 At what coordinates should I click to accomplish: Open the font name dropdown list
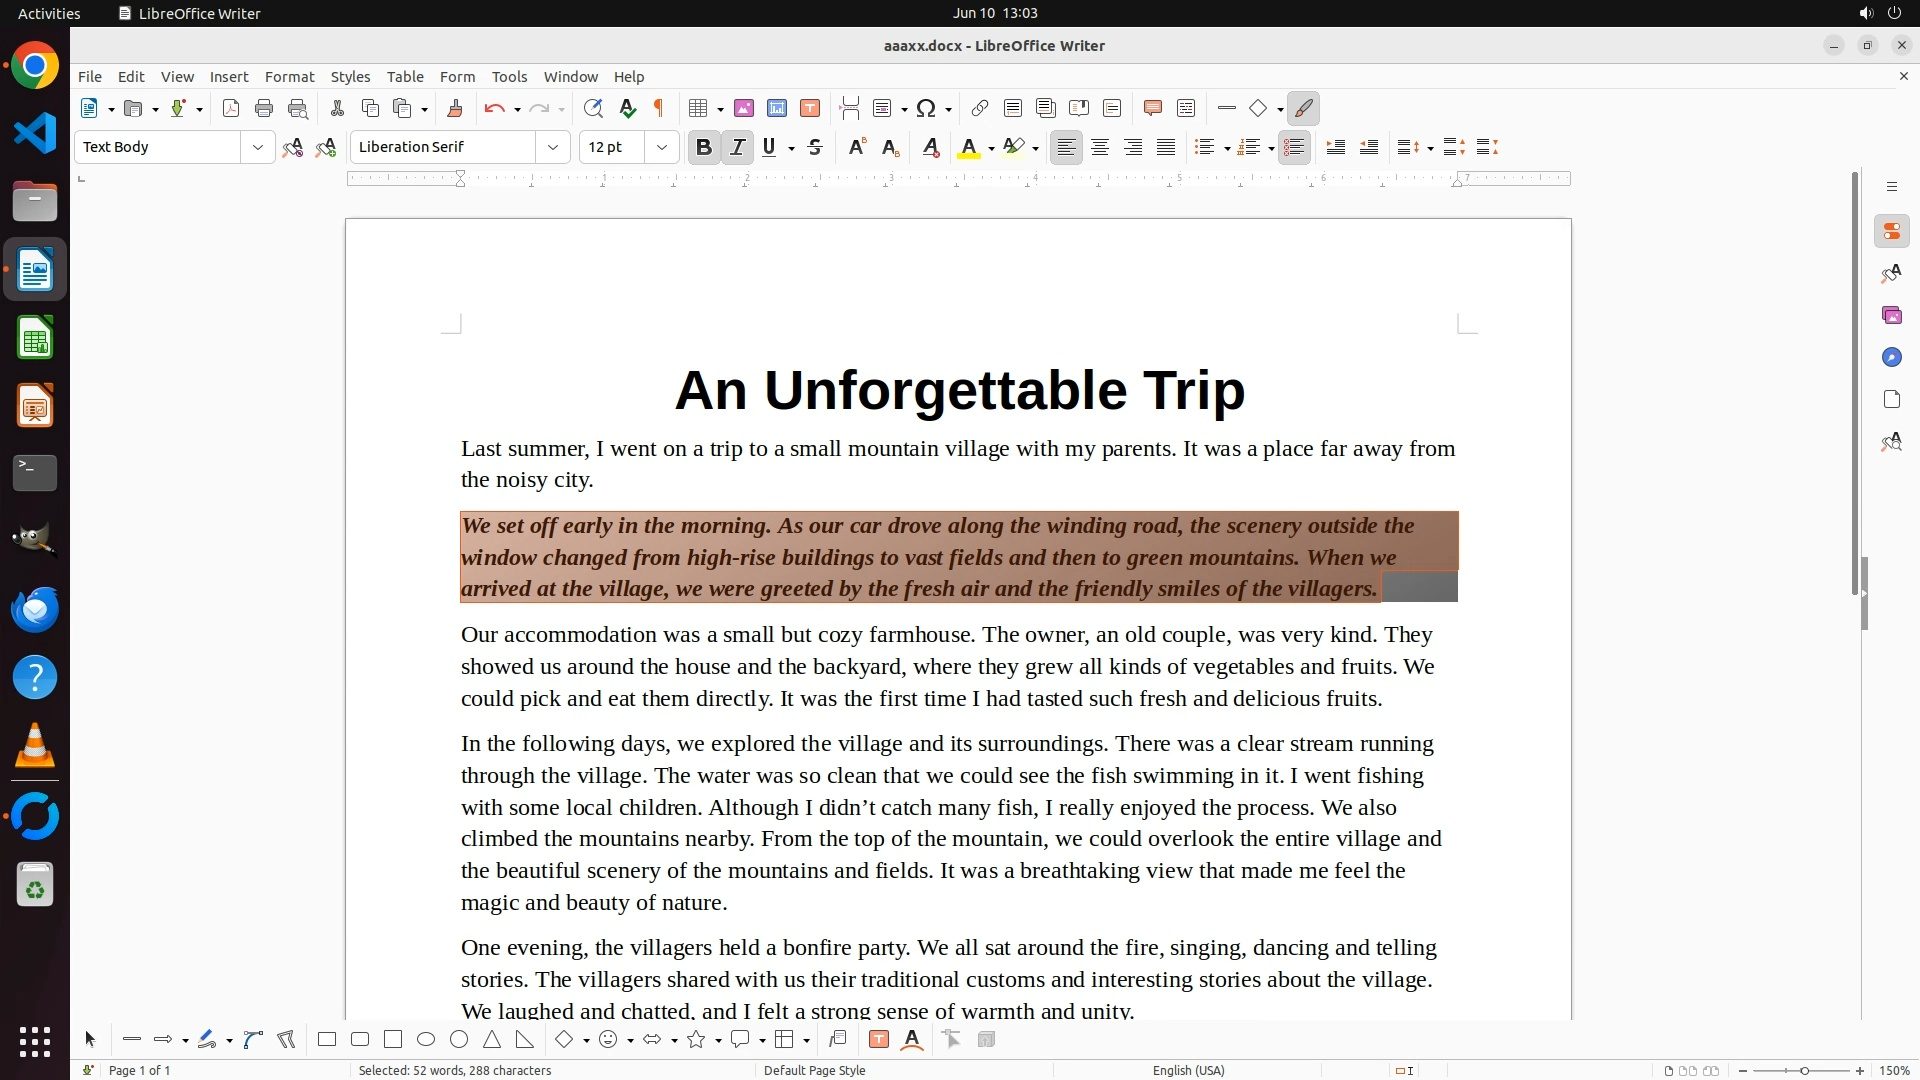[x=552, y=147]
